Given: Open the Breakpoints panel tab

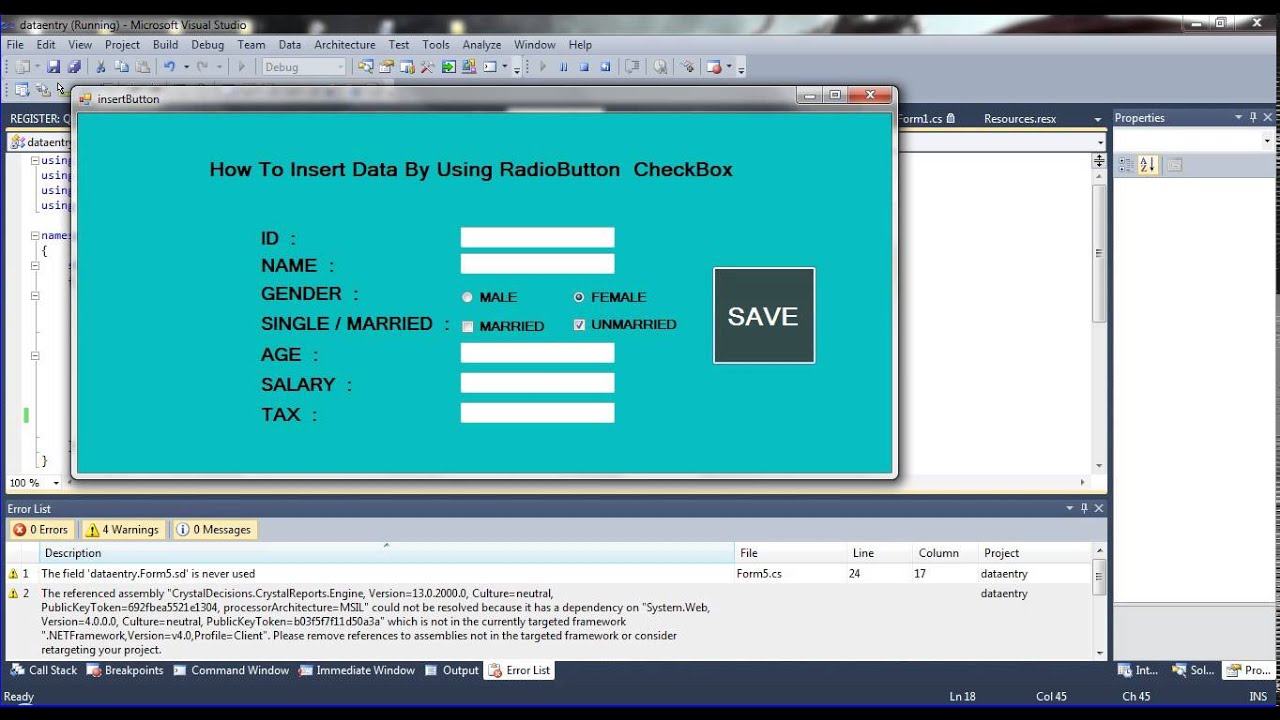Looking at the screenshot, I should [x=125, y=671].
